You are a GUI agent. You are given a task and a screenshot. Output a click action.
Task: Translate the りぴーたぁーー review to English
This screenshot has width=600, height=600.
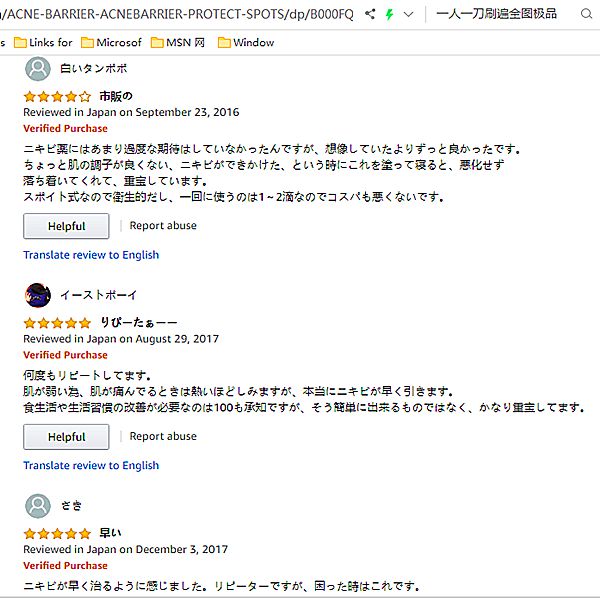91,466
